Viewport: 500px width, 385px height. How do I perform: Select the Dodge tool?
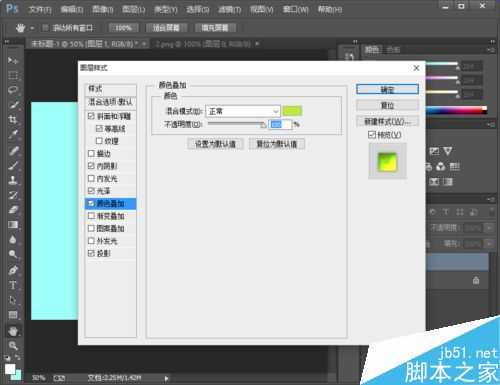[13, 255]
